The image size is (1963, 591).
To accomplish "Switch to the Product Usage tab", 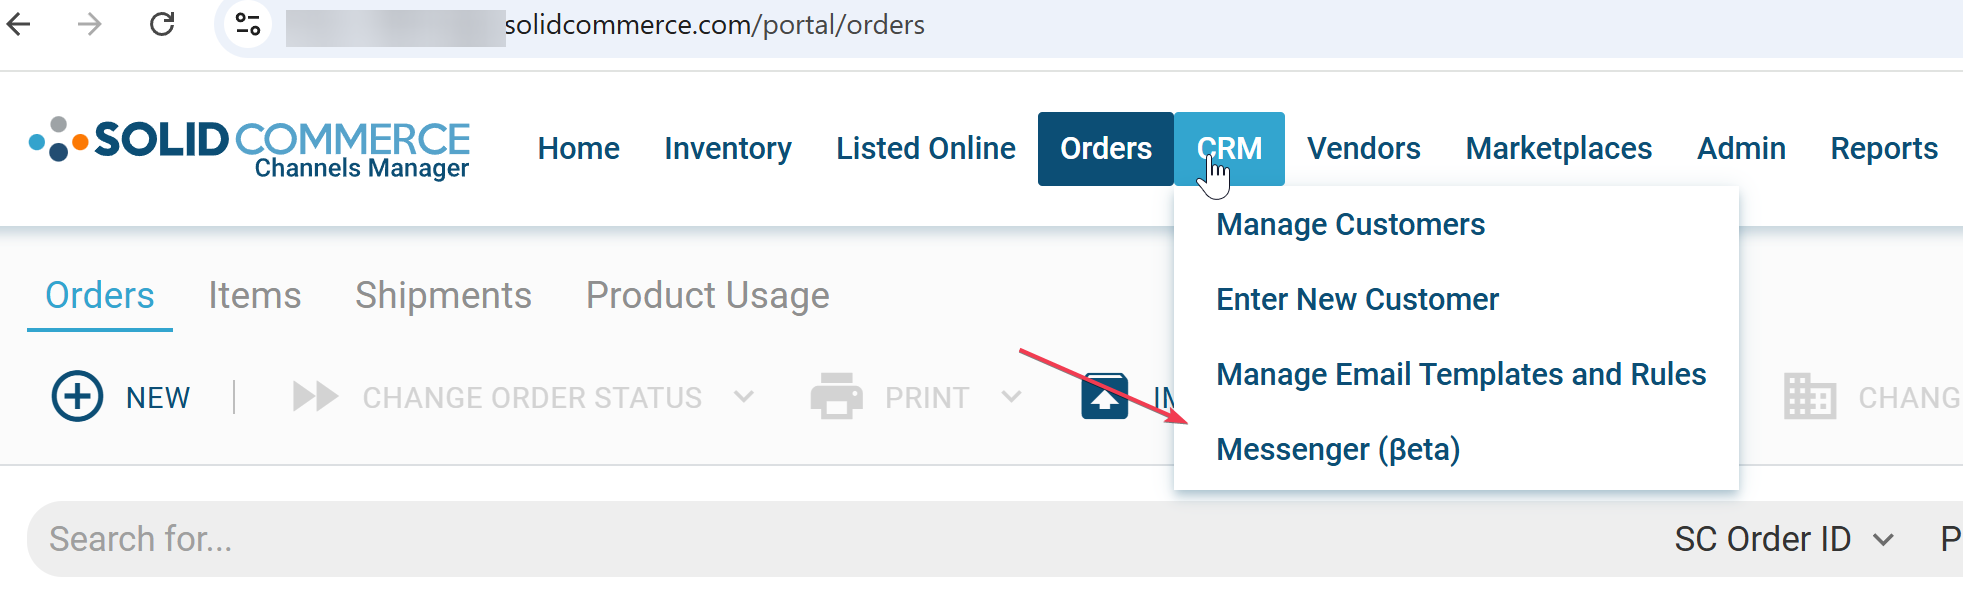I will (708, 296).
